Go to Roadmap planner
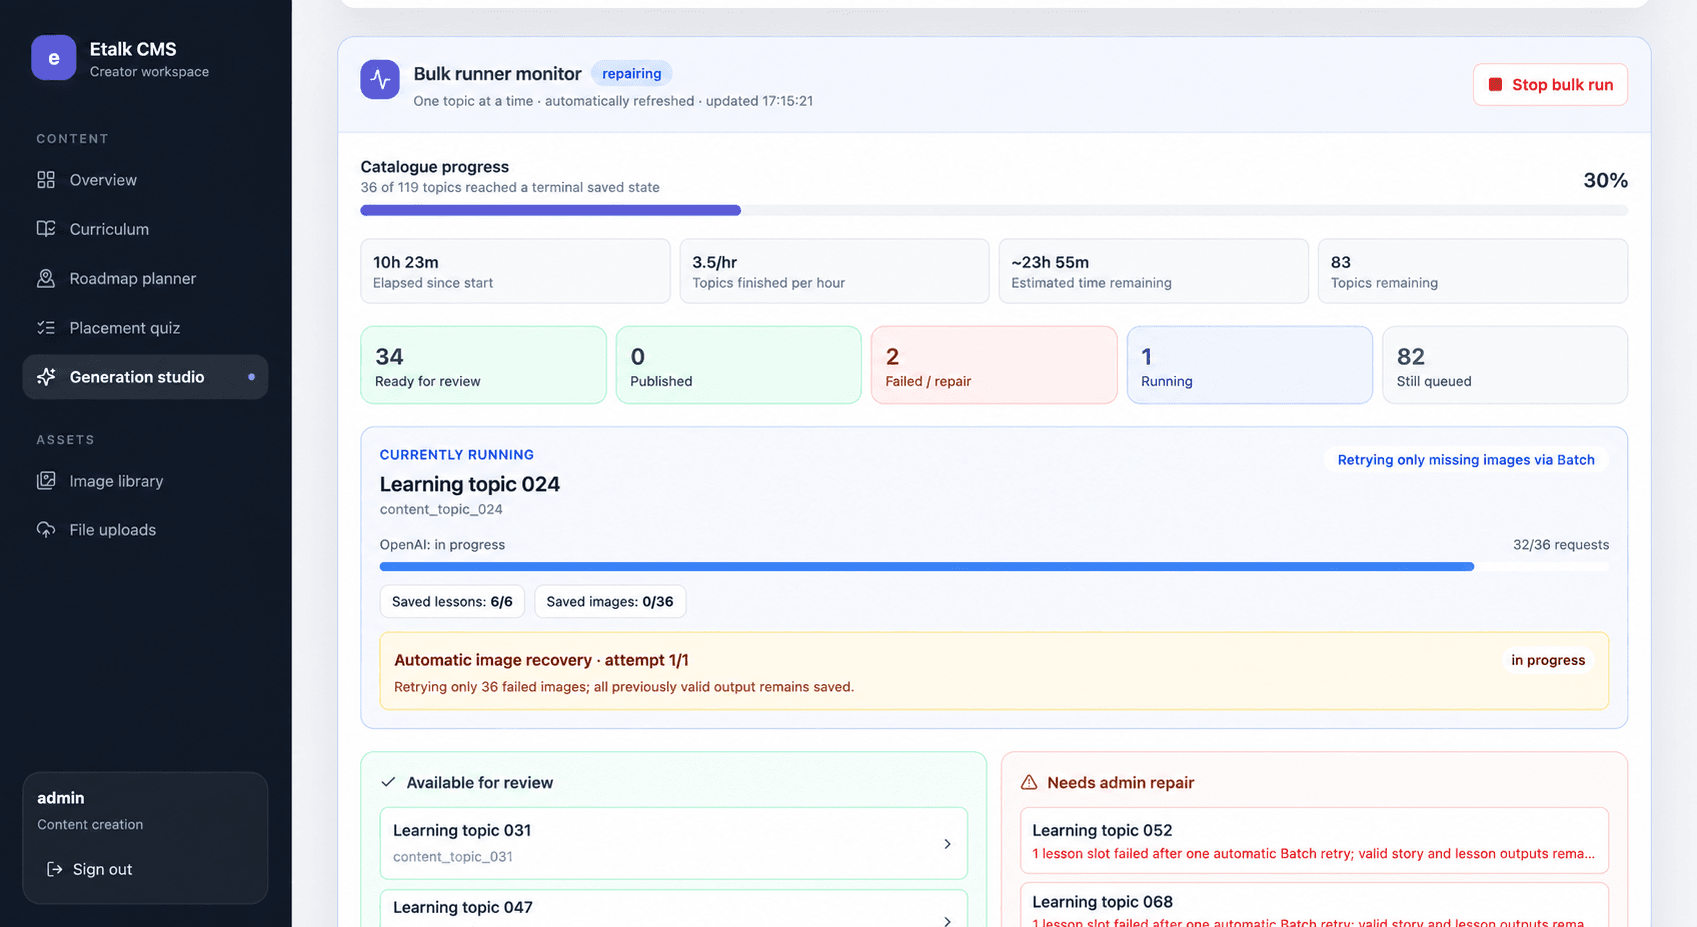 tap(145, 278)
